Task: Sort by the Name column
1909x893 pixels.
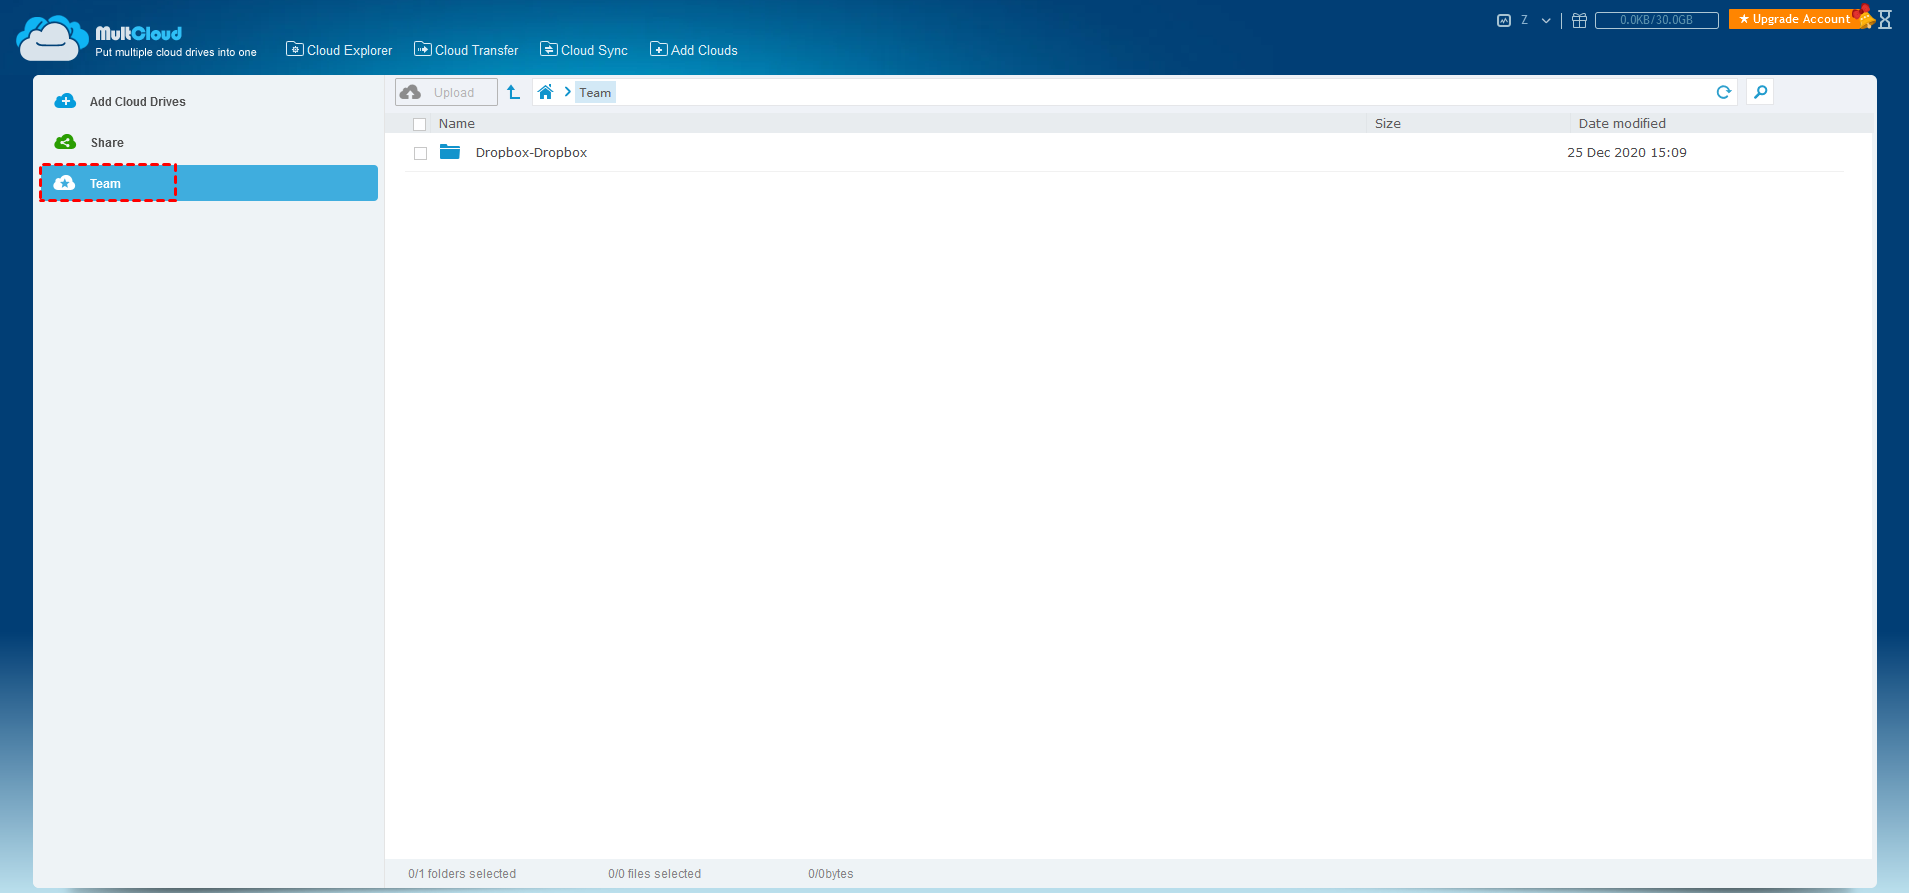Action: tap(457, 124)
